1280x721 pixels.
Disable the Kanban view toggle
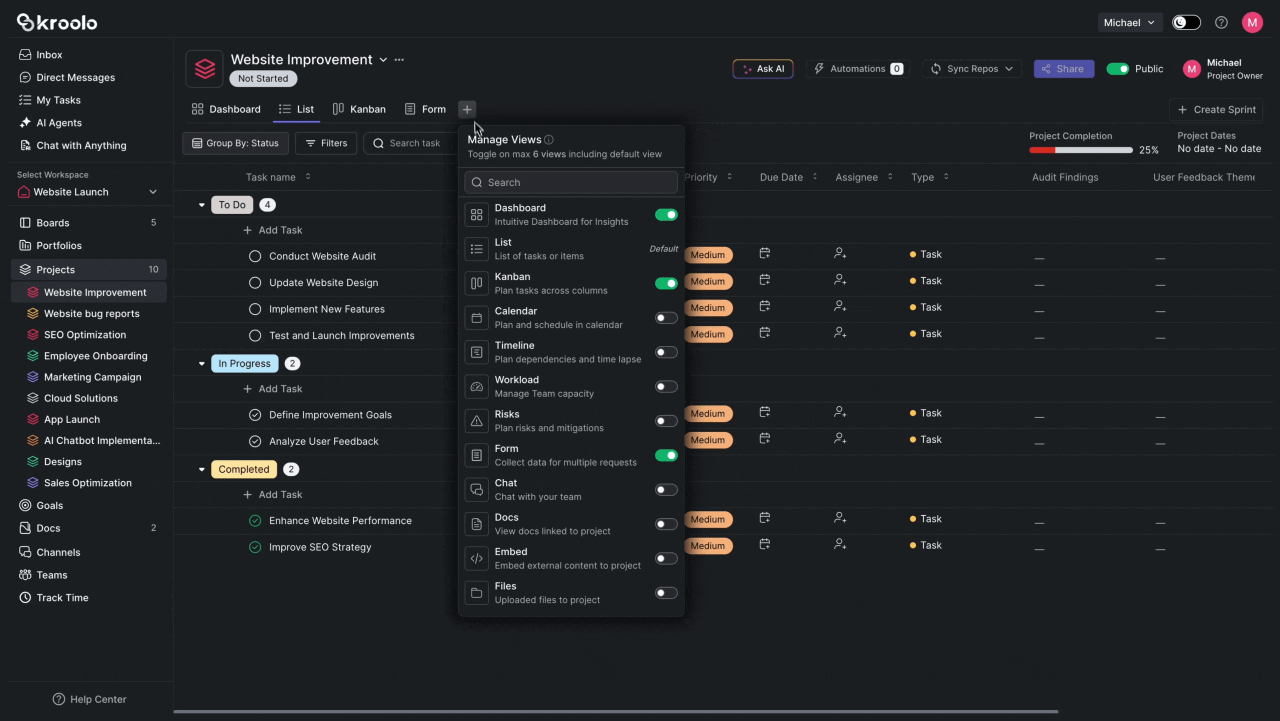click(x=666, y=283)
